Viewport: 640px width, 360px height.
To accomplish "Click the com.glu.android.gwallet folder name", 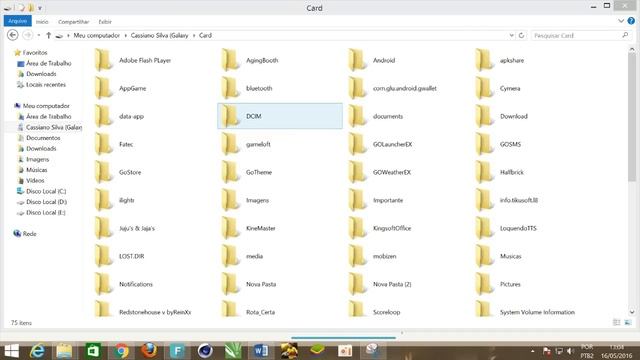I will (404, 88).
